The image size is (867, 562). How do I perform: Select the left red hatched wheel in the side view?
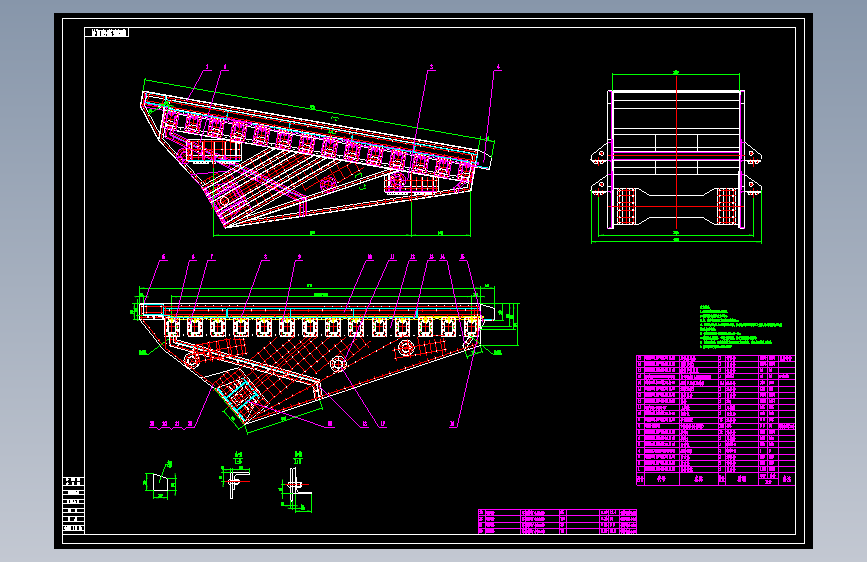pyautogui.click(x=626, y=206)
